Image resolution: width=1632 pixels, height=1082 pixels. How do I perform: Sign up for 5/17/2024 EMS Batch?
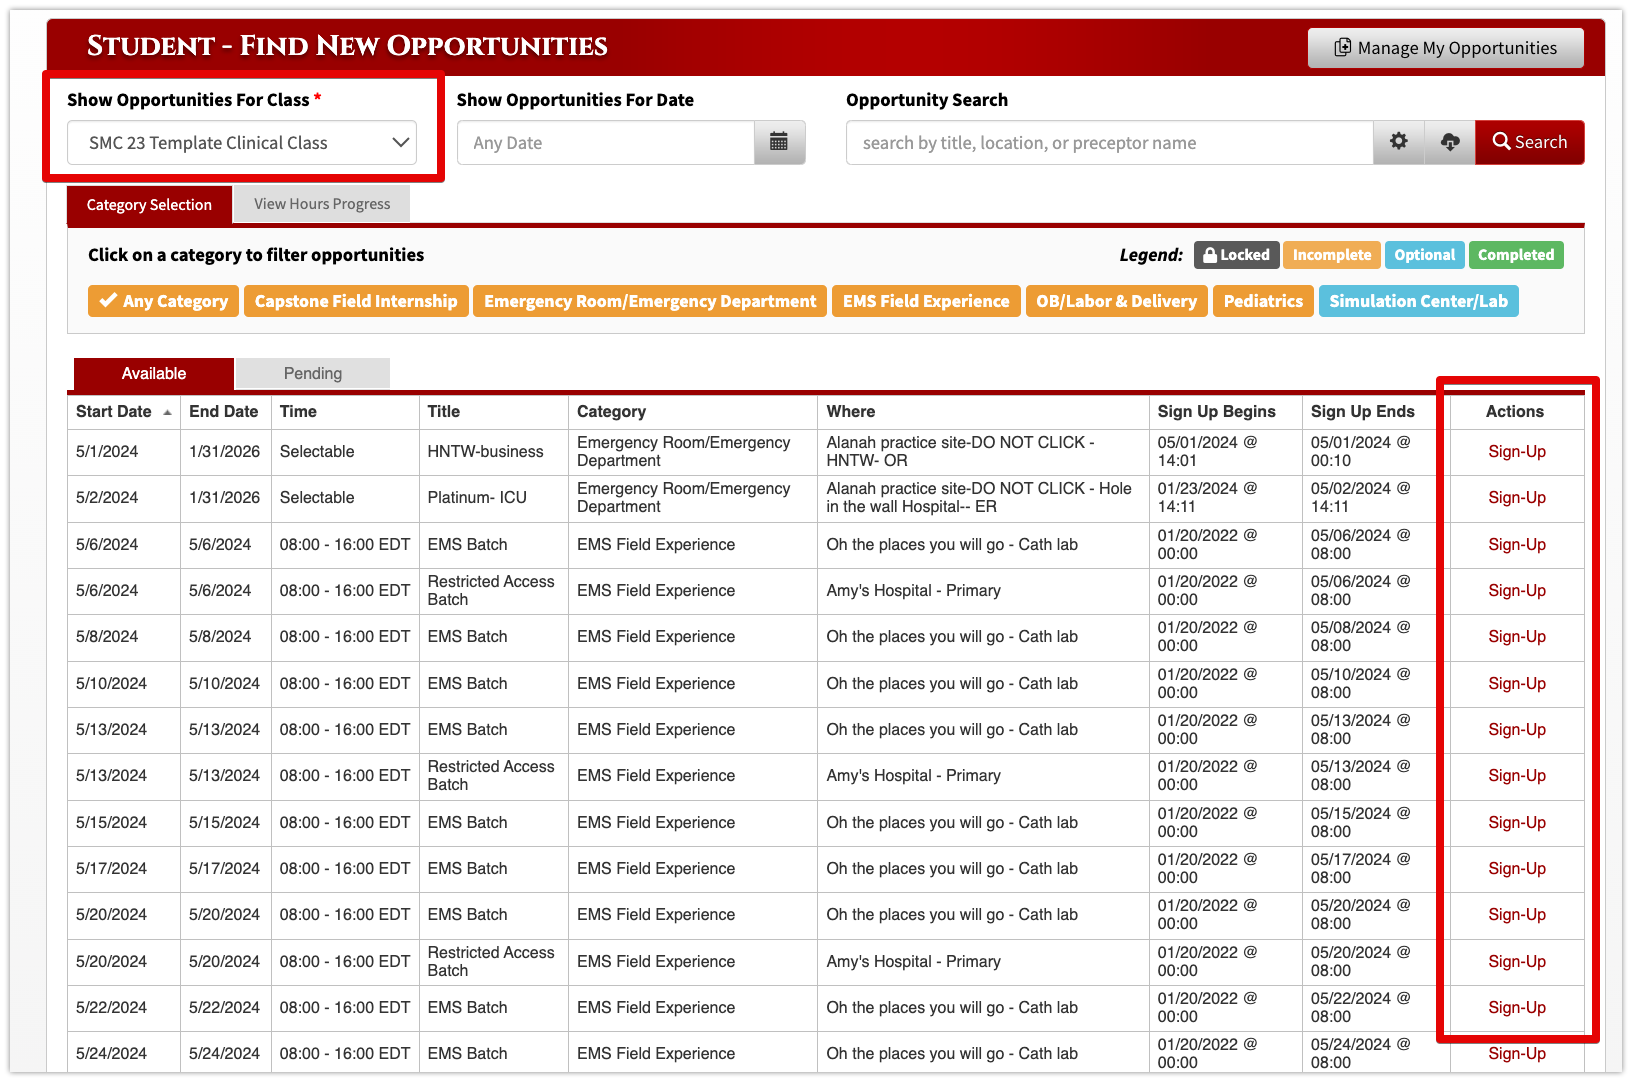[1517, 869]
